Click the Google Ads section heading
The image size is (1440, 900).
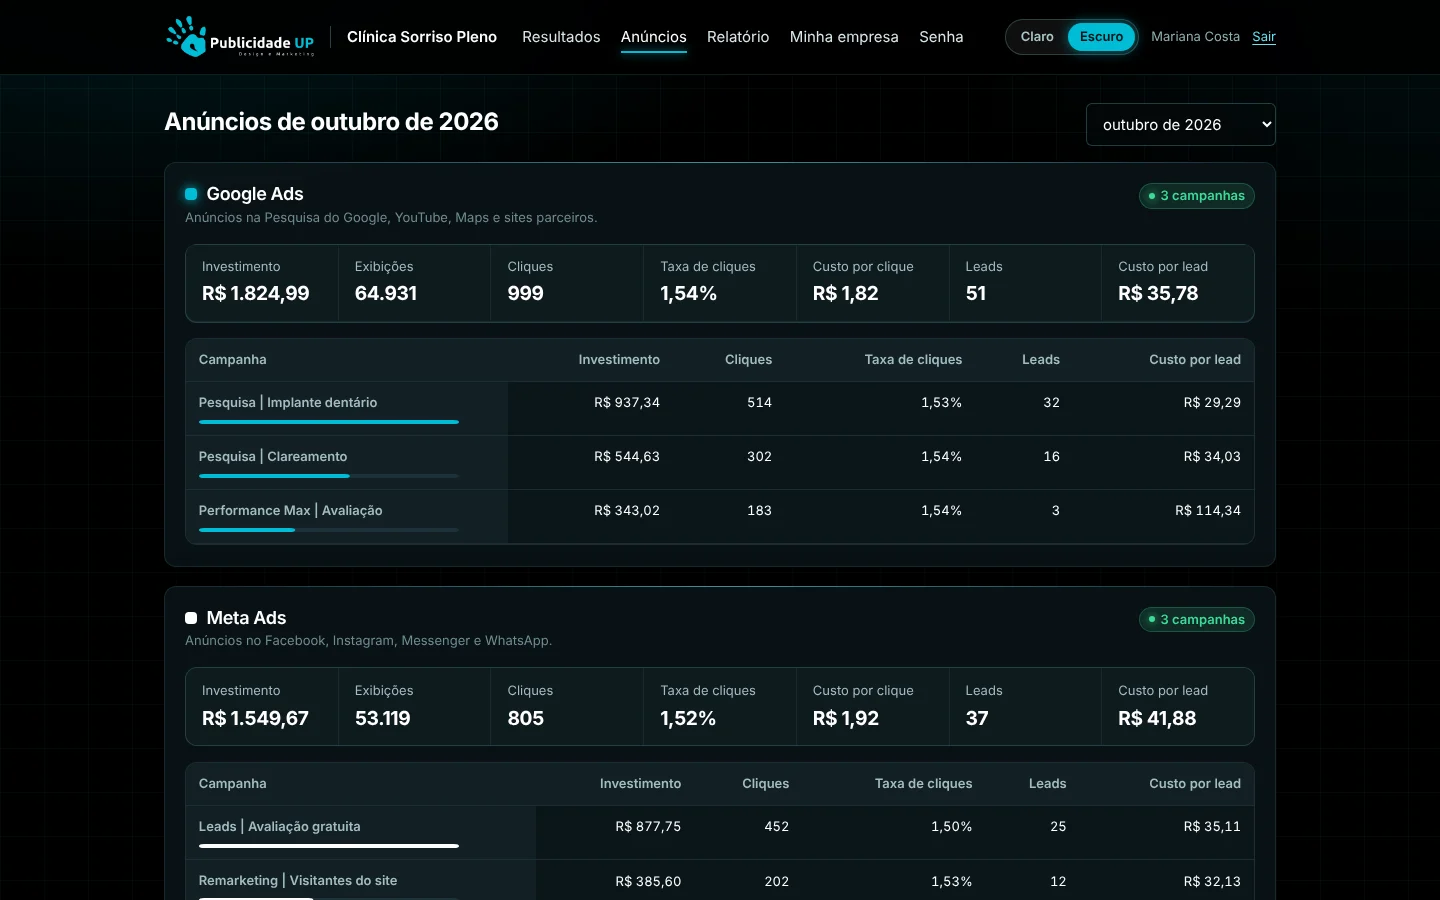(x=255, y=194)
